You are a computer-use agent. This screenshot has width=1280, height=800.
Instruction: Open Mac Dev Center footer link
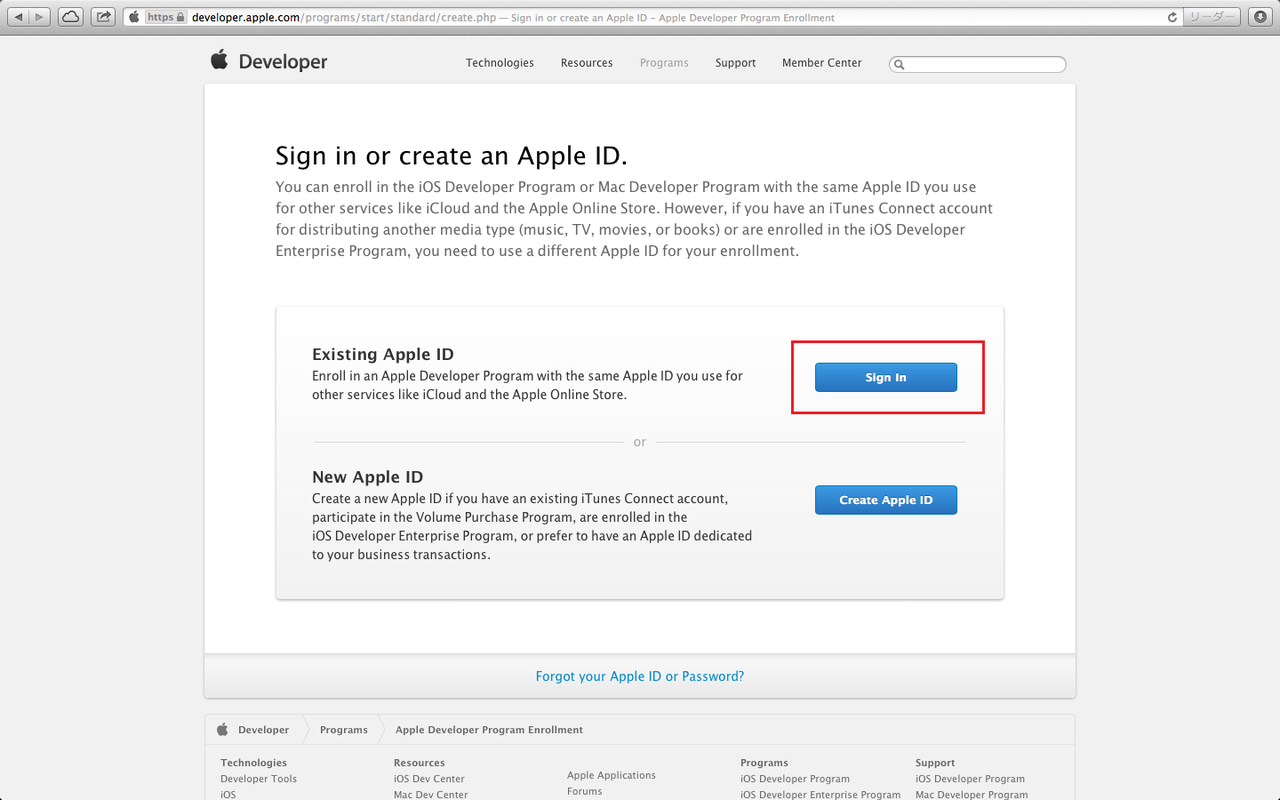click(x=431, y=795)
